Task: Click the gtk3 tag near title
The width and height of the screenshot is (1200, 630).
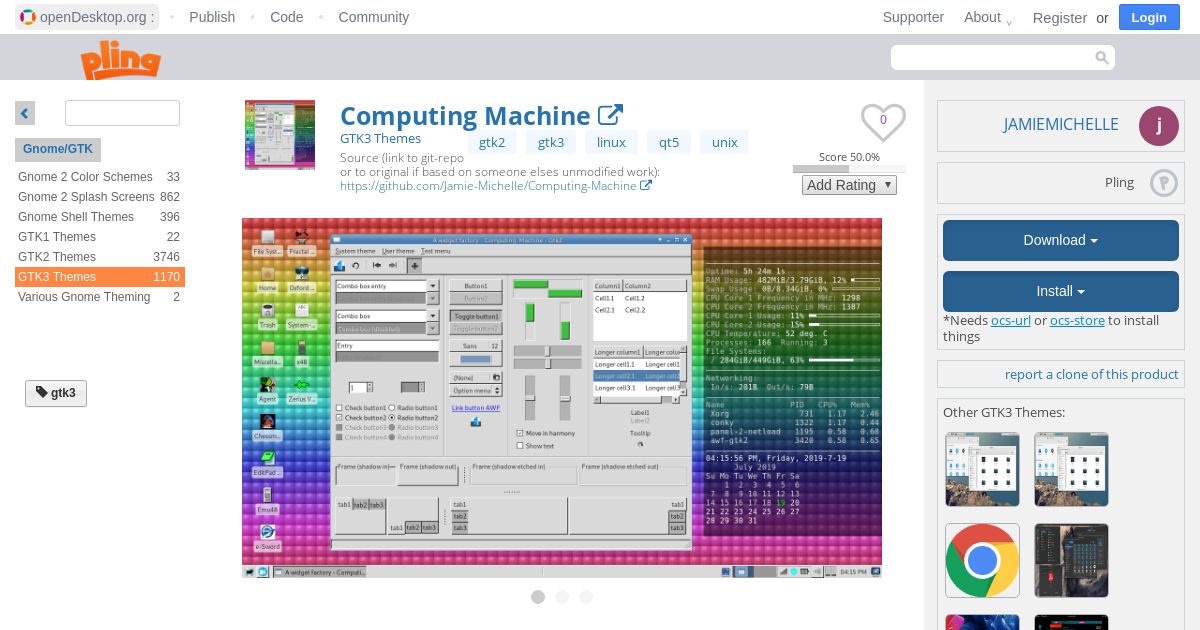Action: click(x=551, y=142)
